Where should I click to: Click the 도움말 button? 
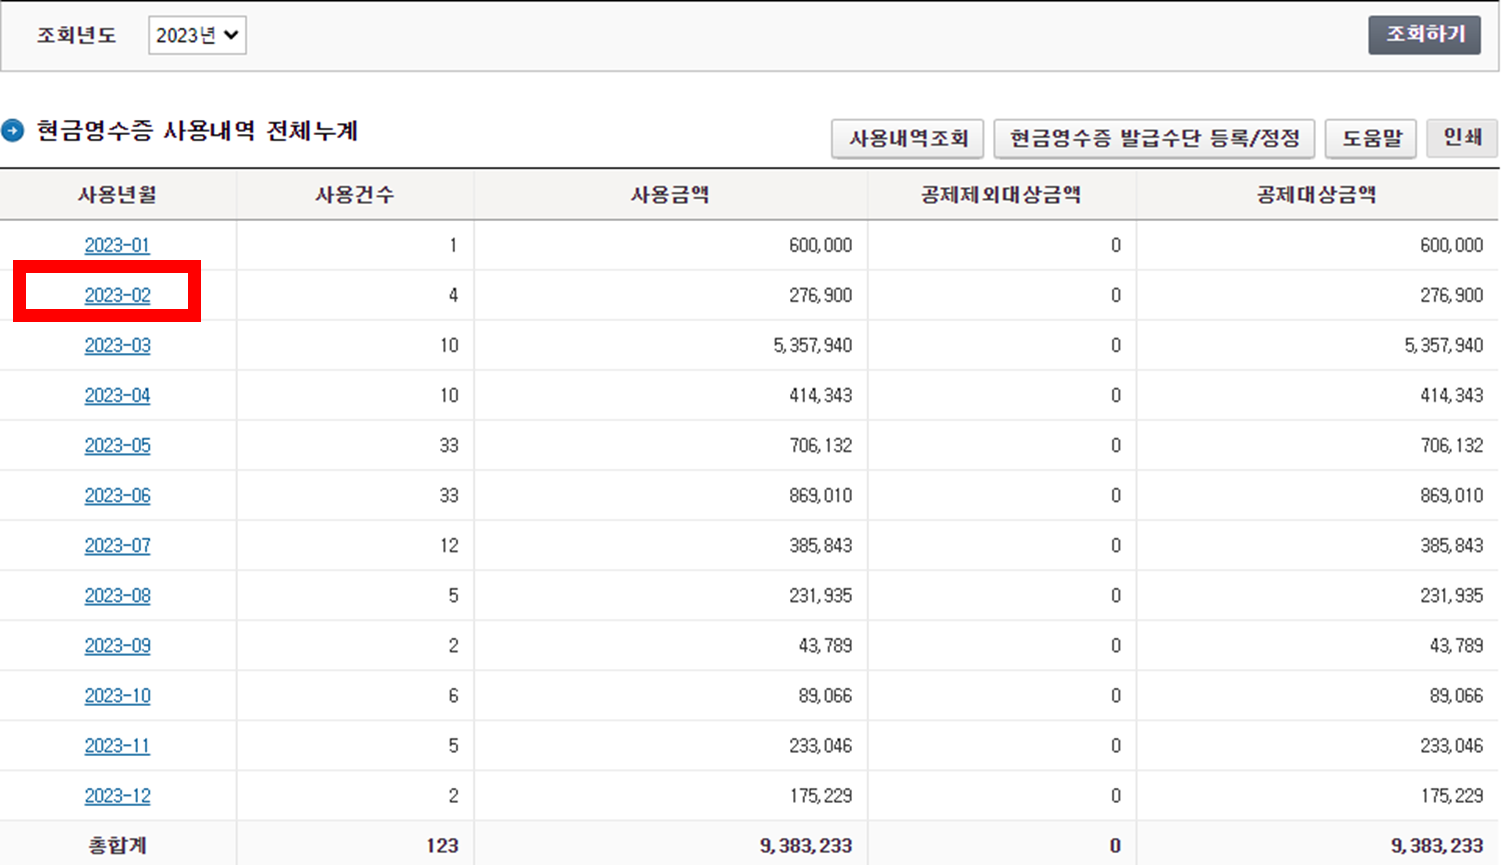pos(1371,138)
